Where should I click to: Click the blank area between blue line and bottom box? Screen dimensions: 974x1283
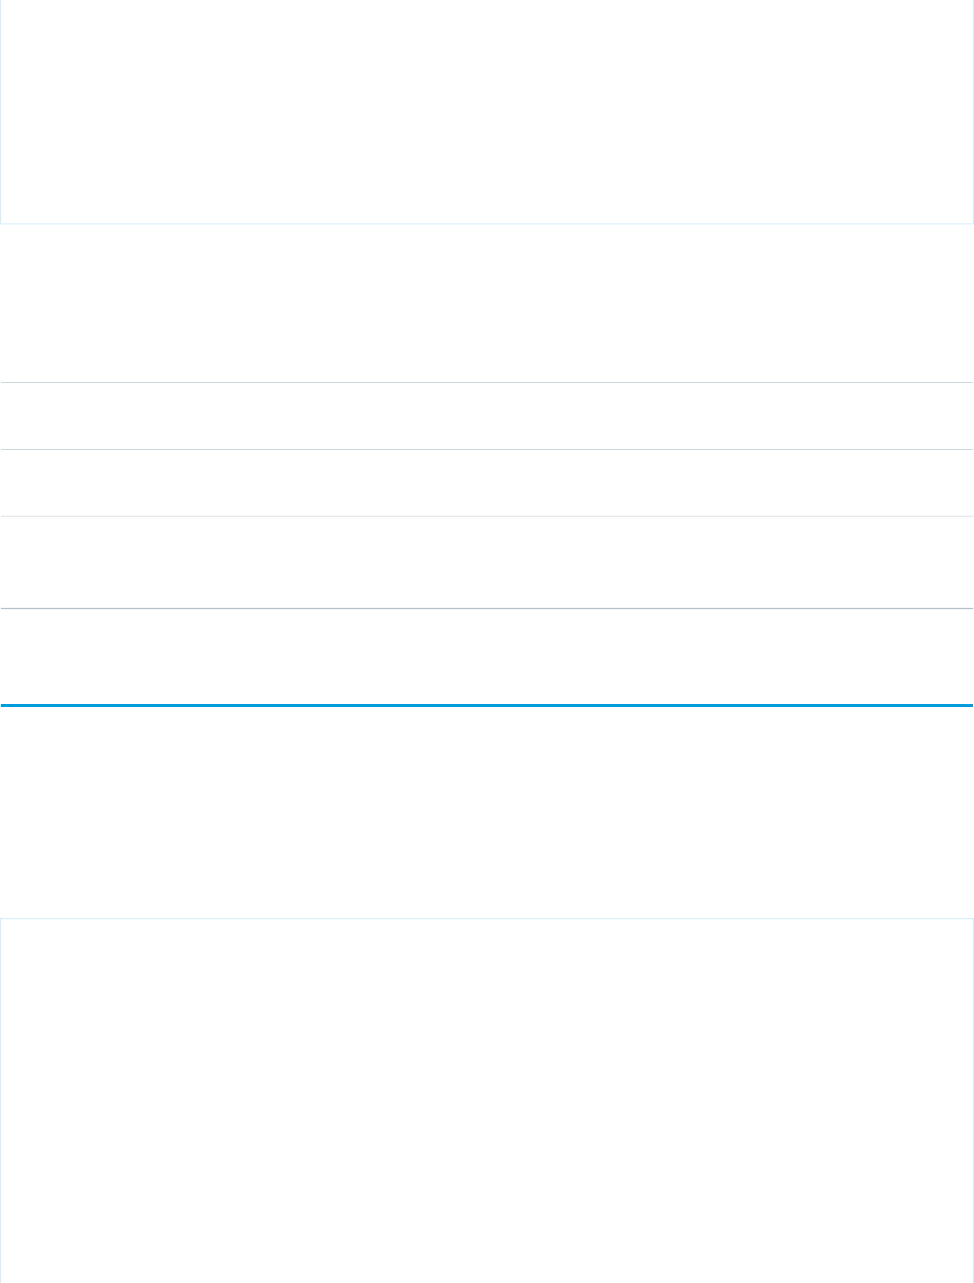[486, 813]
